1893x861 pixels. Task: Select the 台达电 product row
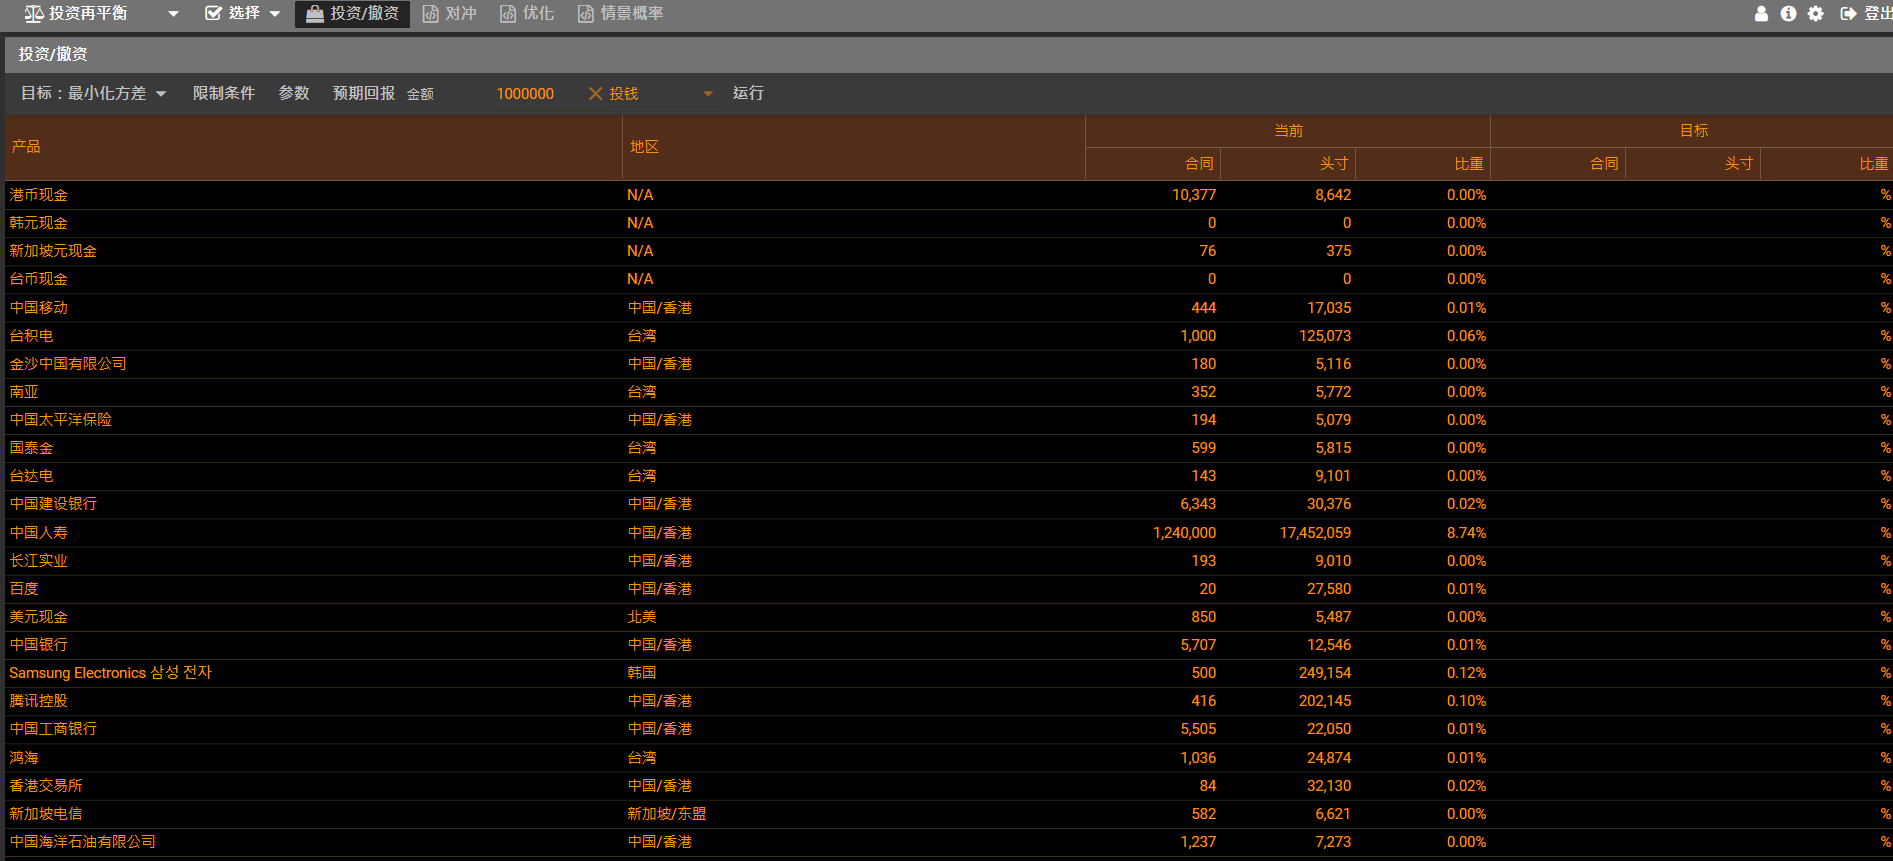click(x=949, y=476)
